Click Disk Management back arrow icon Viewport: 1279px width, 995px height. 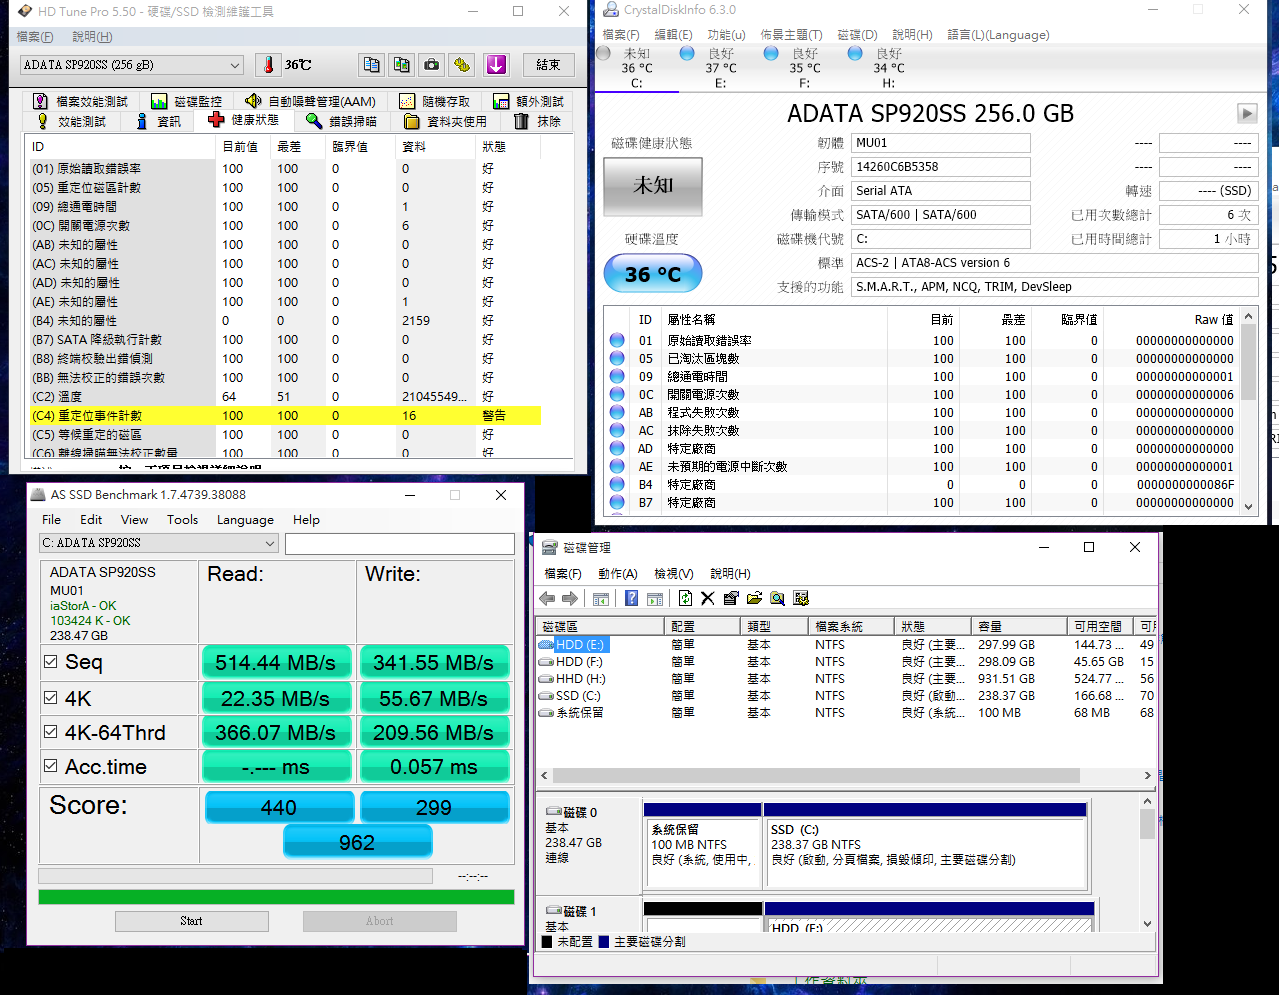pos(547,598)
